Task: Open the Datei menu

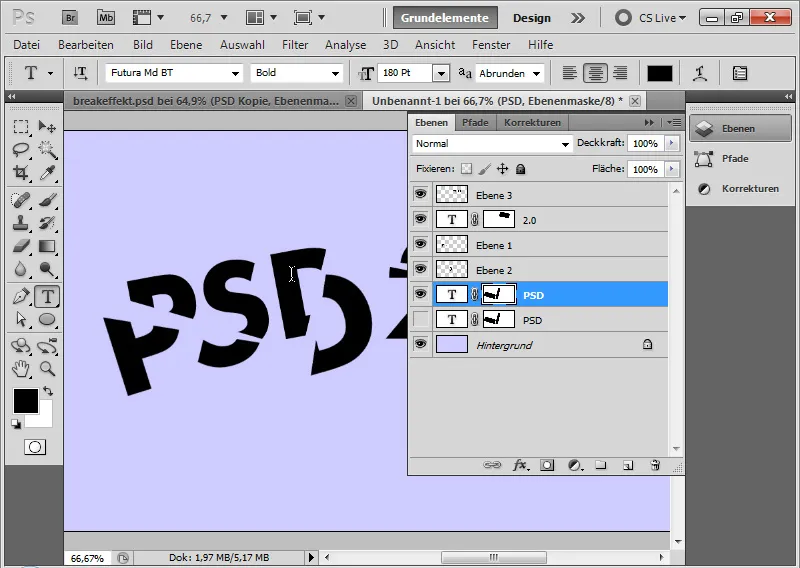Action: (x=27, y=45)
